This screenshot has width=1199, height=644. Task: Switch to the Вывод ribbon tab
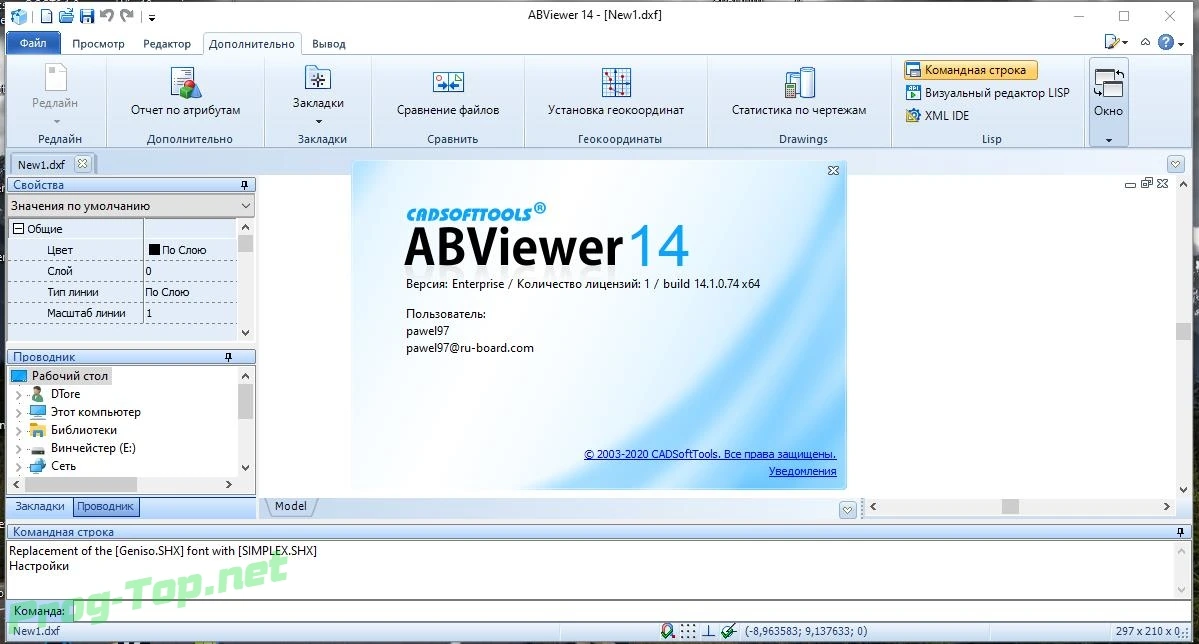[x=329, y=44]
